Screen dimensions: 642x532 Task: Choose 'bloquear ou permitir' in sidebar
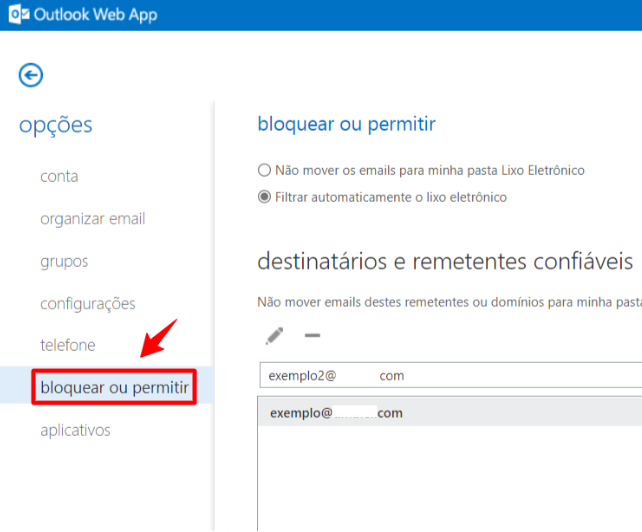click(x=113, y=387)
